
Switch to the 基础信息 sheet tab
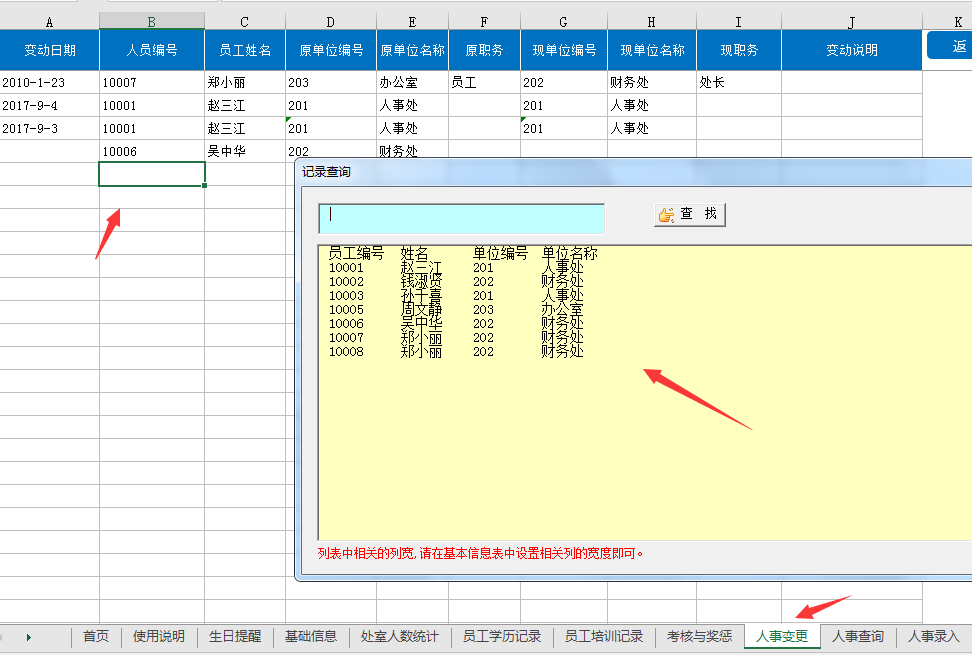(311, 636)
